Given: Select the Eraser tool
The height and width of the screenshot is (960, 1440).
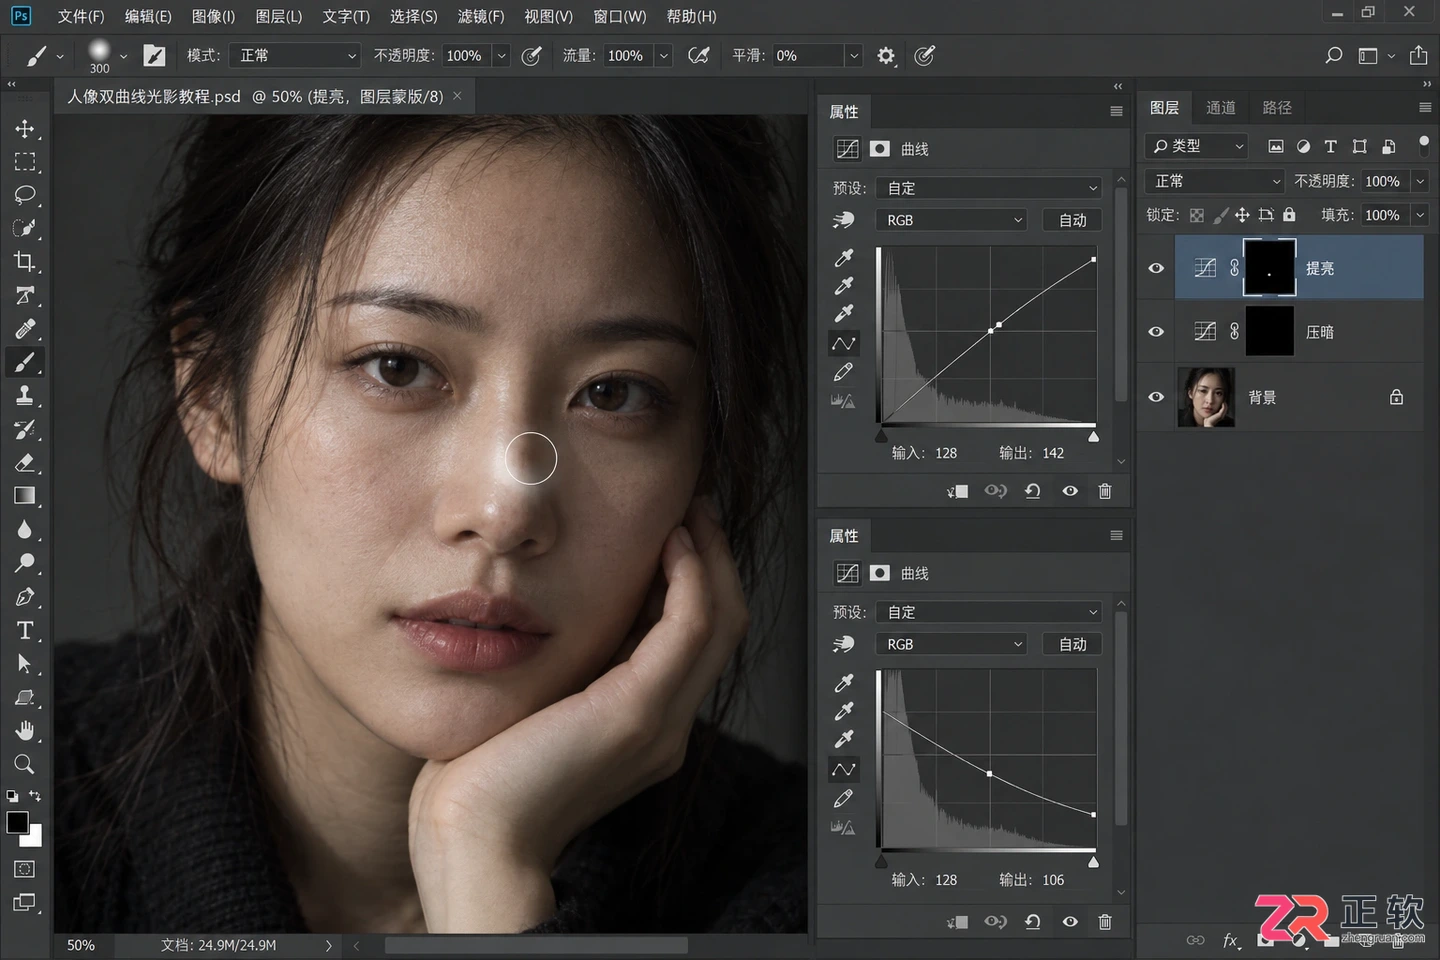Looking at the screenshot, I should (25, 463).
